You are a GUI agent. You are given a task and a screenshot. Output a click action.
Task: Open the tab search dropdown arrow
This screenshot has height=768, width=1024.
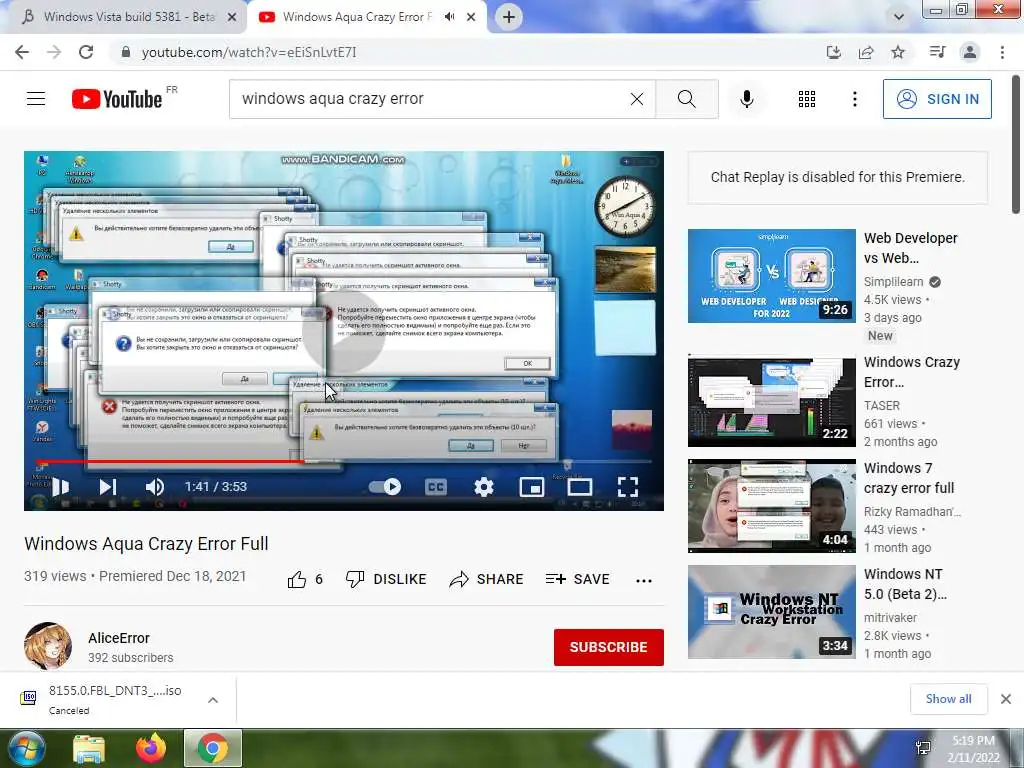899,17
